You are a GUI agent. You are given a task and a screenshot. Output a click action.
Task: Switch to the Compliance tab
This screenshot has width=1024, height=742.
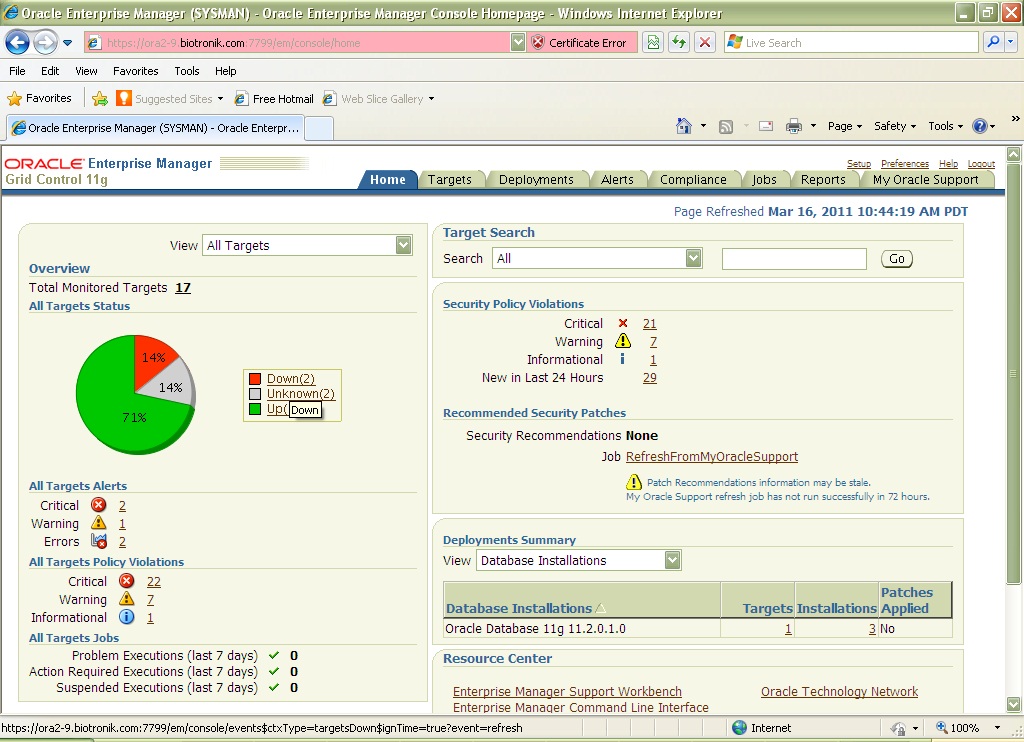tap(693, 180)
